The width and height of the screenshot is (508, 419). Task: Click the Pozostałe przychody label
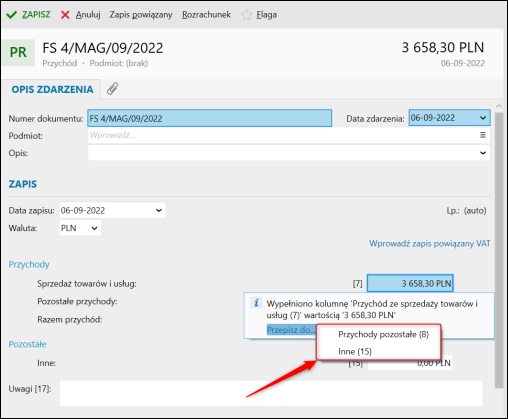pos(77,302)
